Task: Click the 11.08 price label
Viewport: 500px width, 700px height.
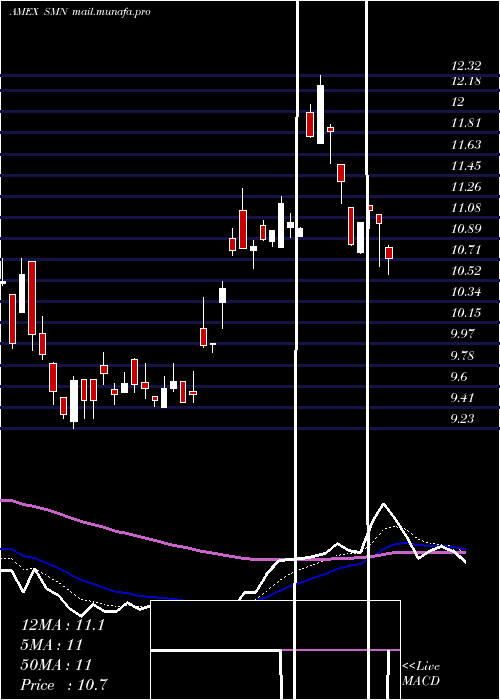Action: (x=466, y=208)
